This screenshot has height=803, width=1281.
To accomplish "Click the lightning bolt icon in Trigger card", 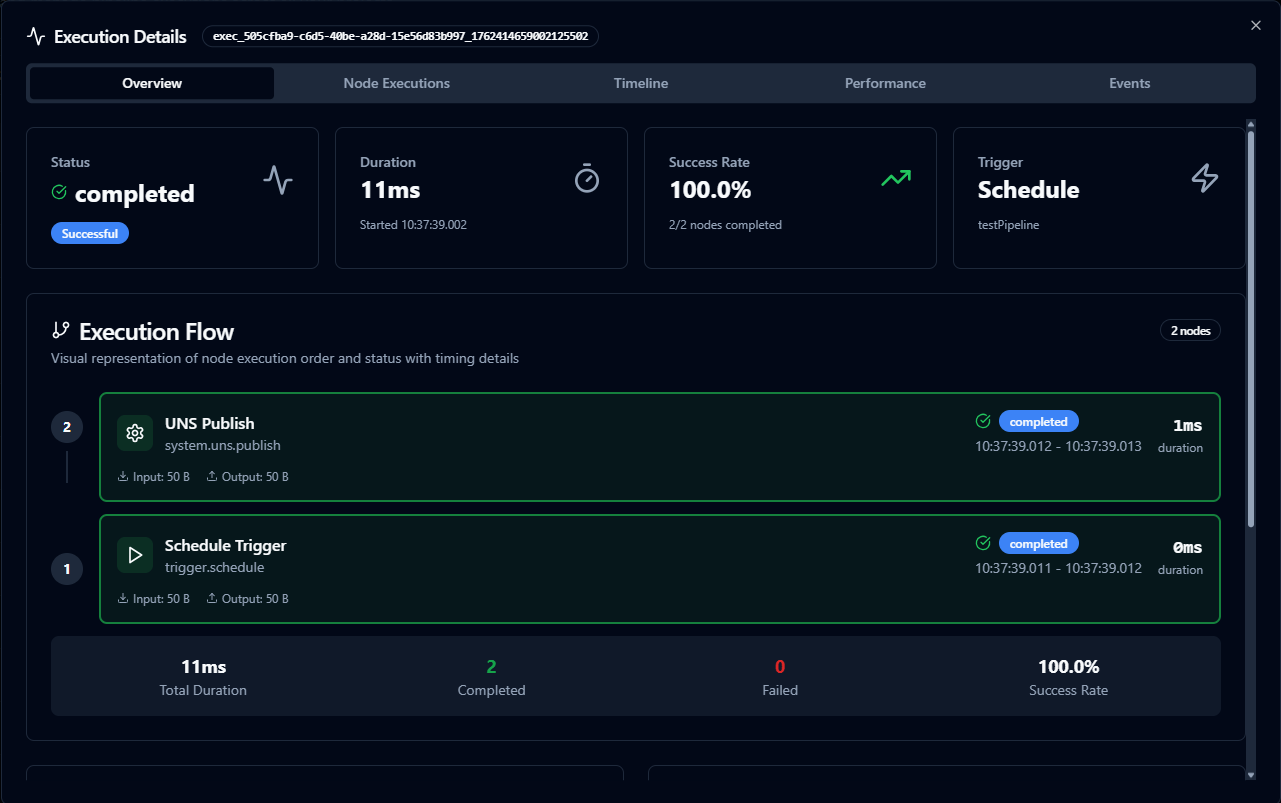I will click(x=1205, y=178).
